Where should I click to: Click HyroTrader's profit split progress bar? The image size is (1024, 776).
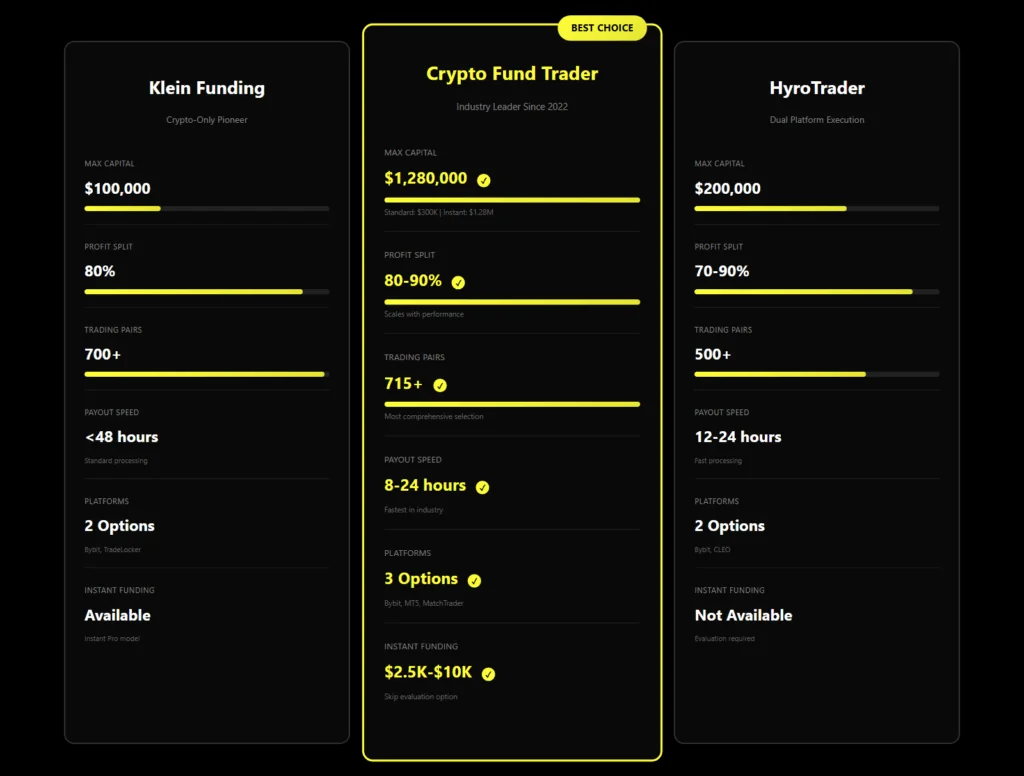click(x=817, y=291)
